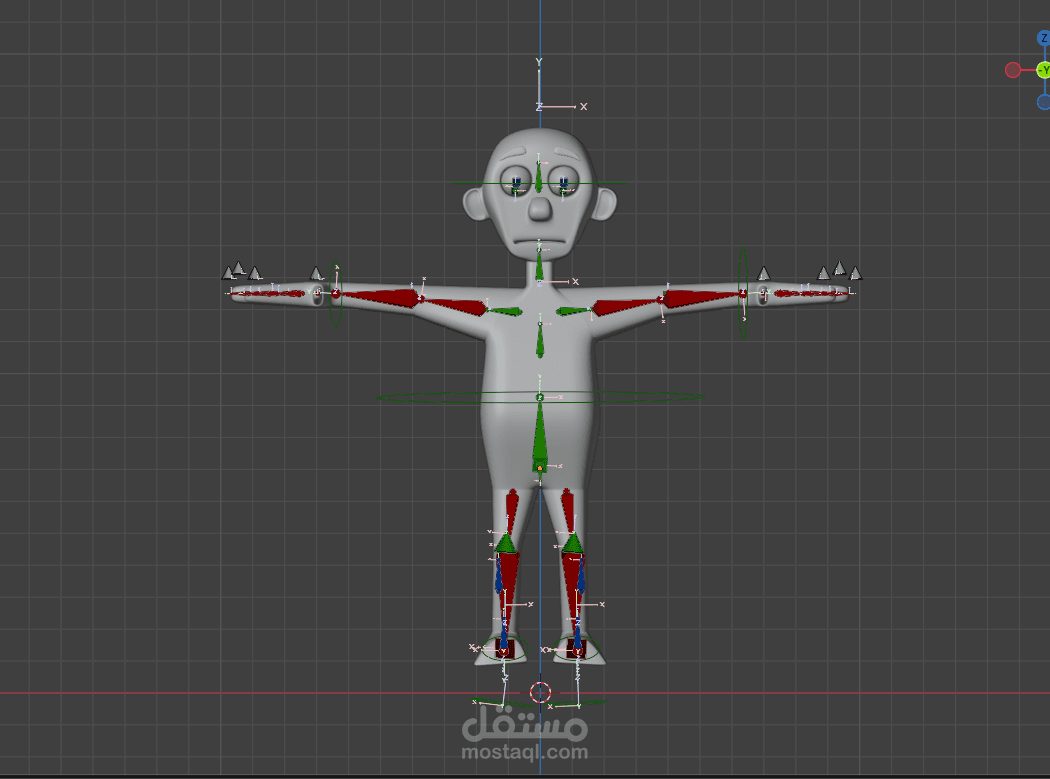Select the red forearm bone on screen right
The width and height of the screenshot is (1050, 779).
(702, 298)
